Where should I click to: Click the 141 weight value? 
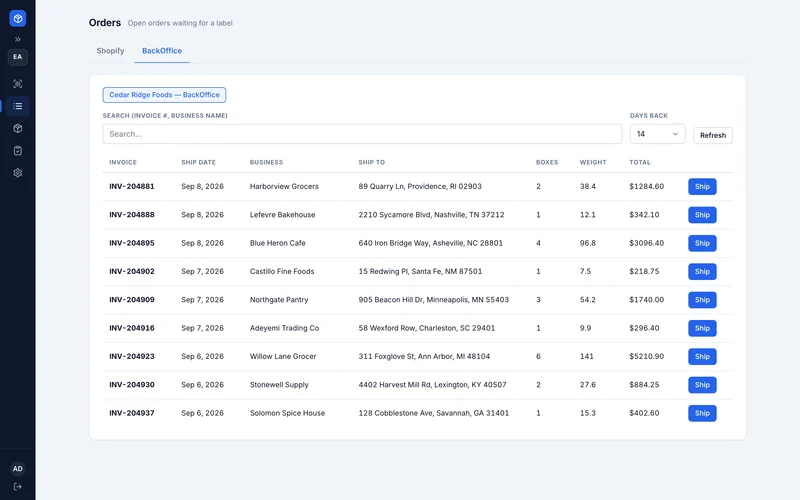[587, 356]
